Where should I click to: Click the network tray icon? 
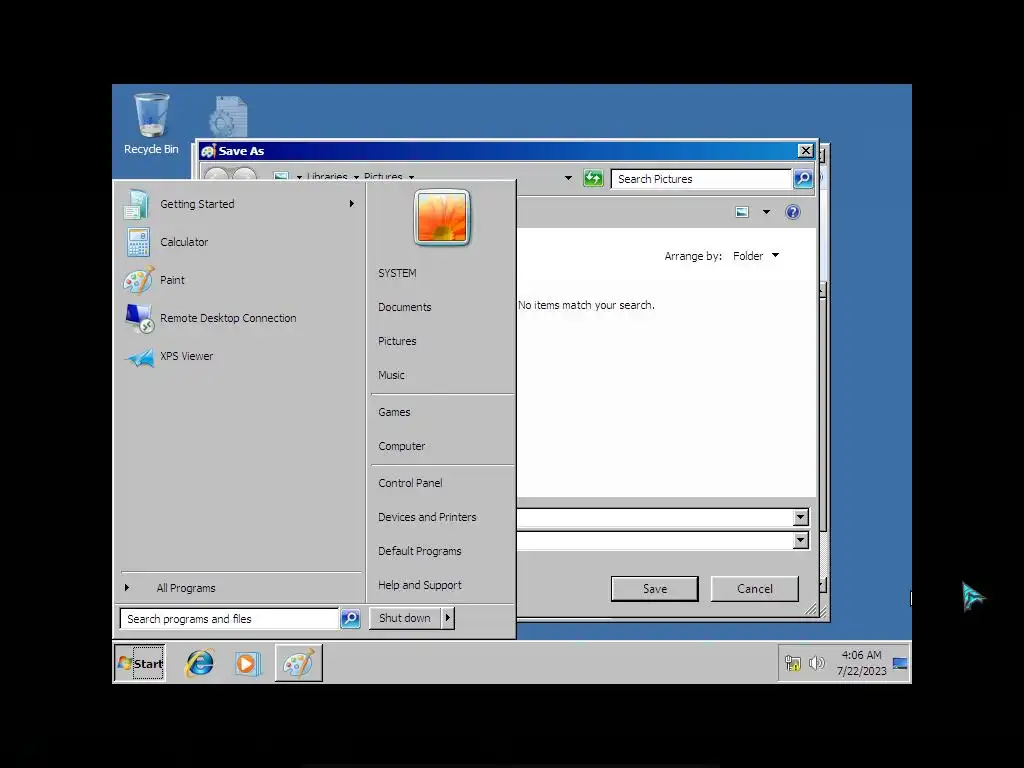(x=792, y=664)
